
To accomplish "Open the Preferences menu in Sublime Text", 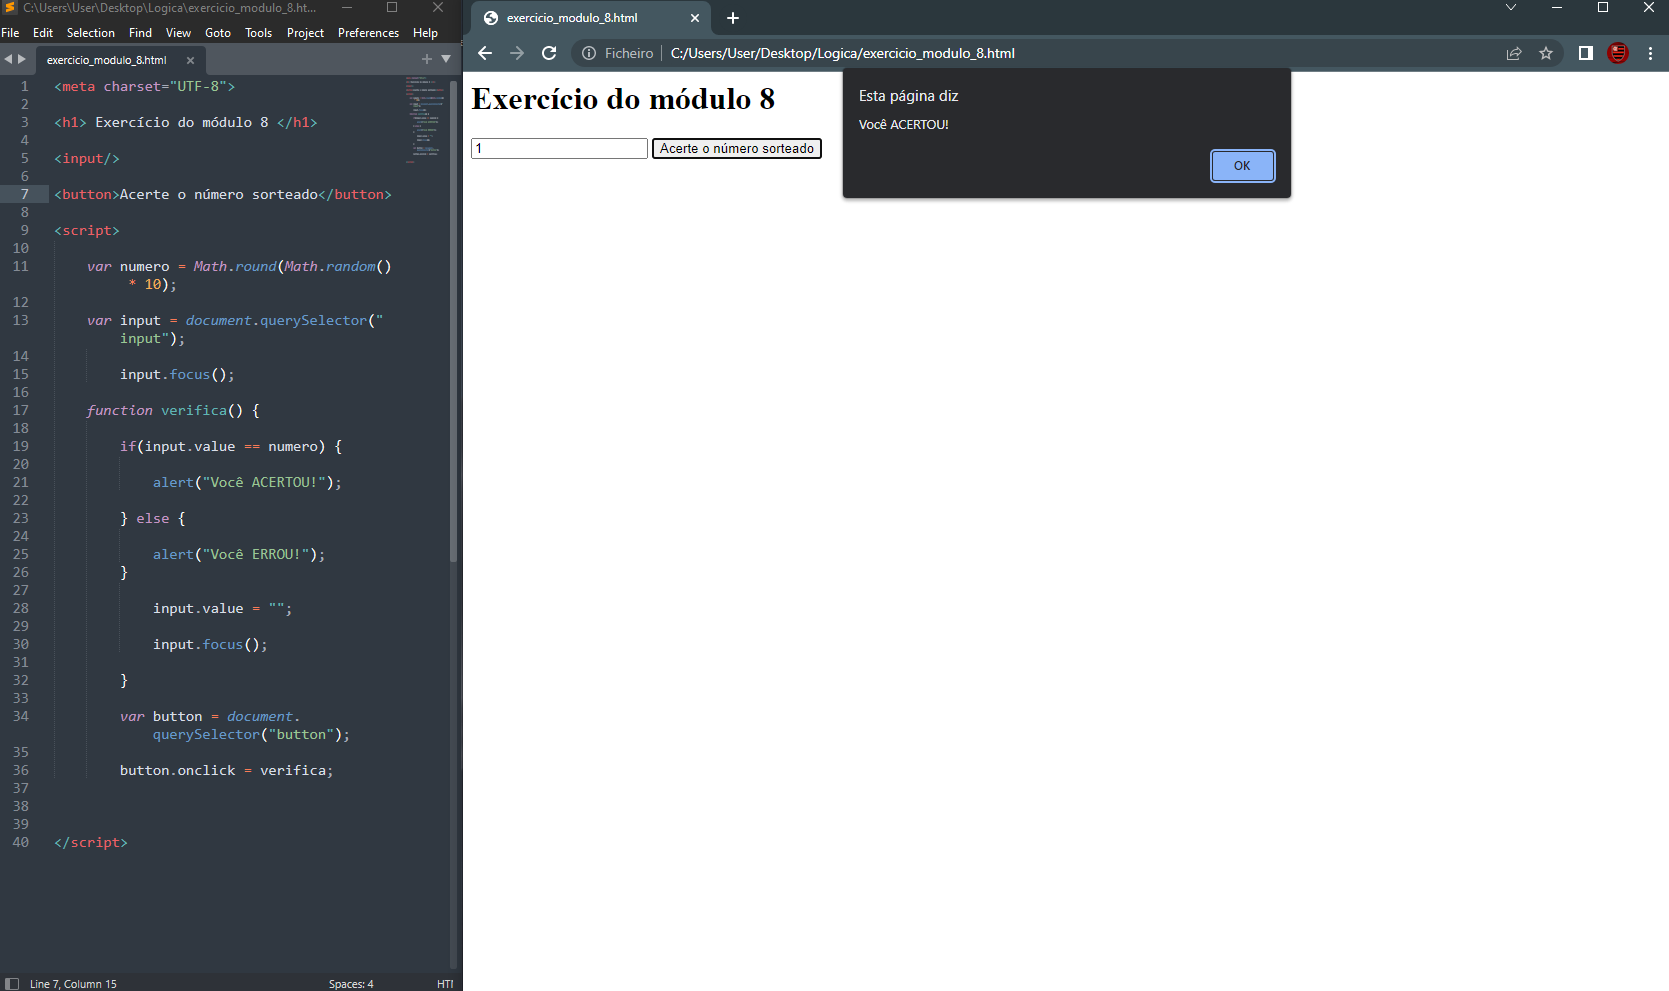I will [368, 33].
